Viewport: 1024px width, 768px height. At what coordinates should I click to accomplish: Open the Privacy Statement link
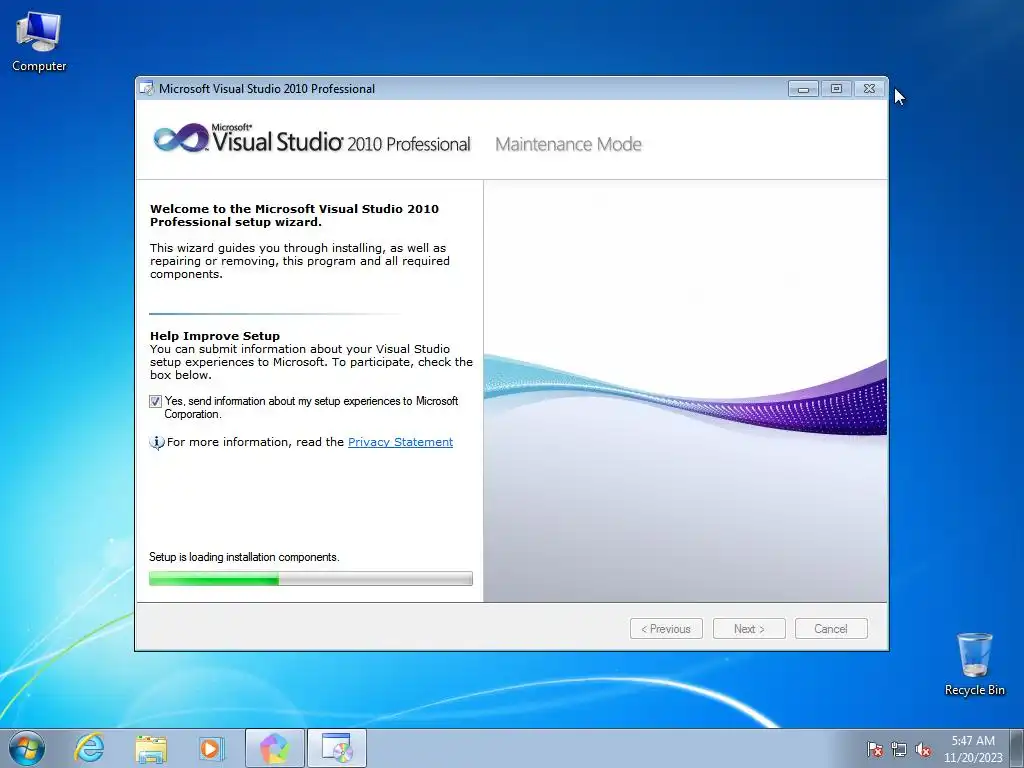tap(400, 442)
